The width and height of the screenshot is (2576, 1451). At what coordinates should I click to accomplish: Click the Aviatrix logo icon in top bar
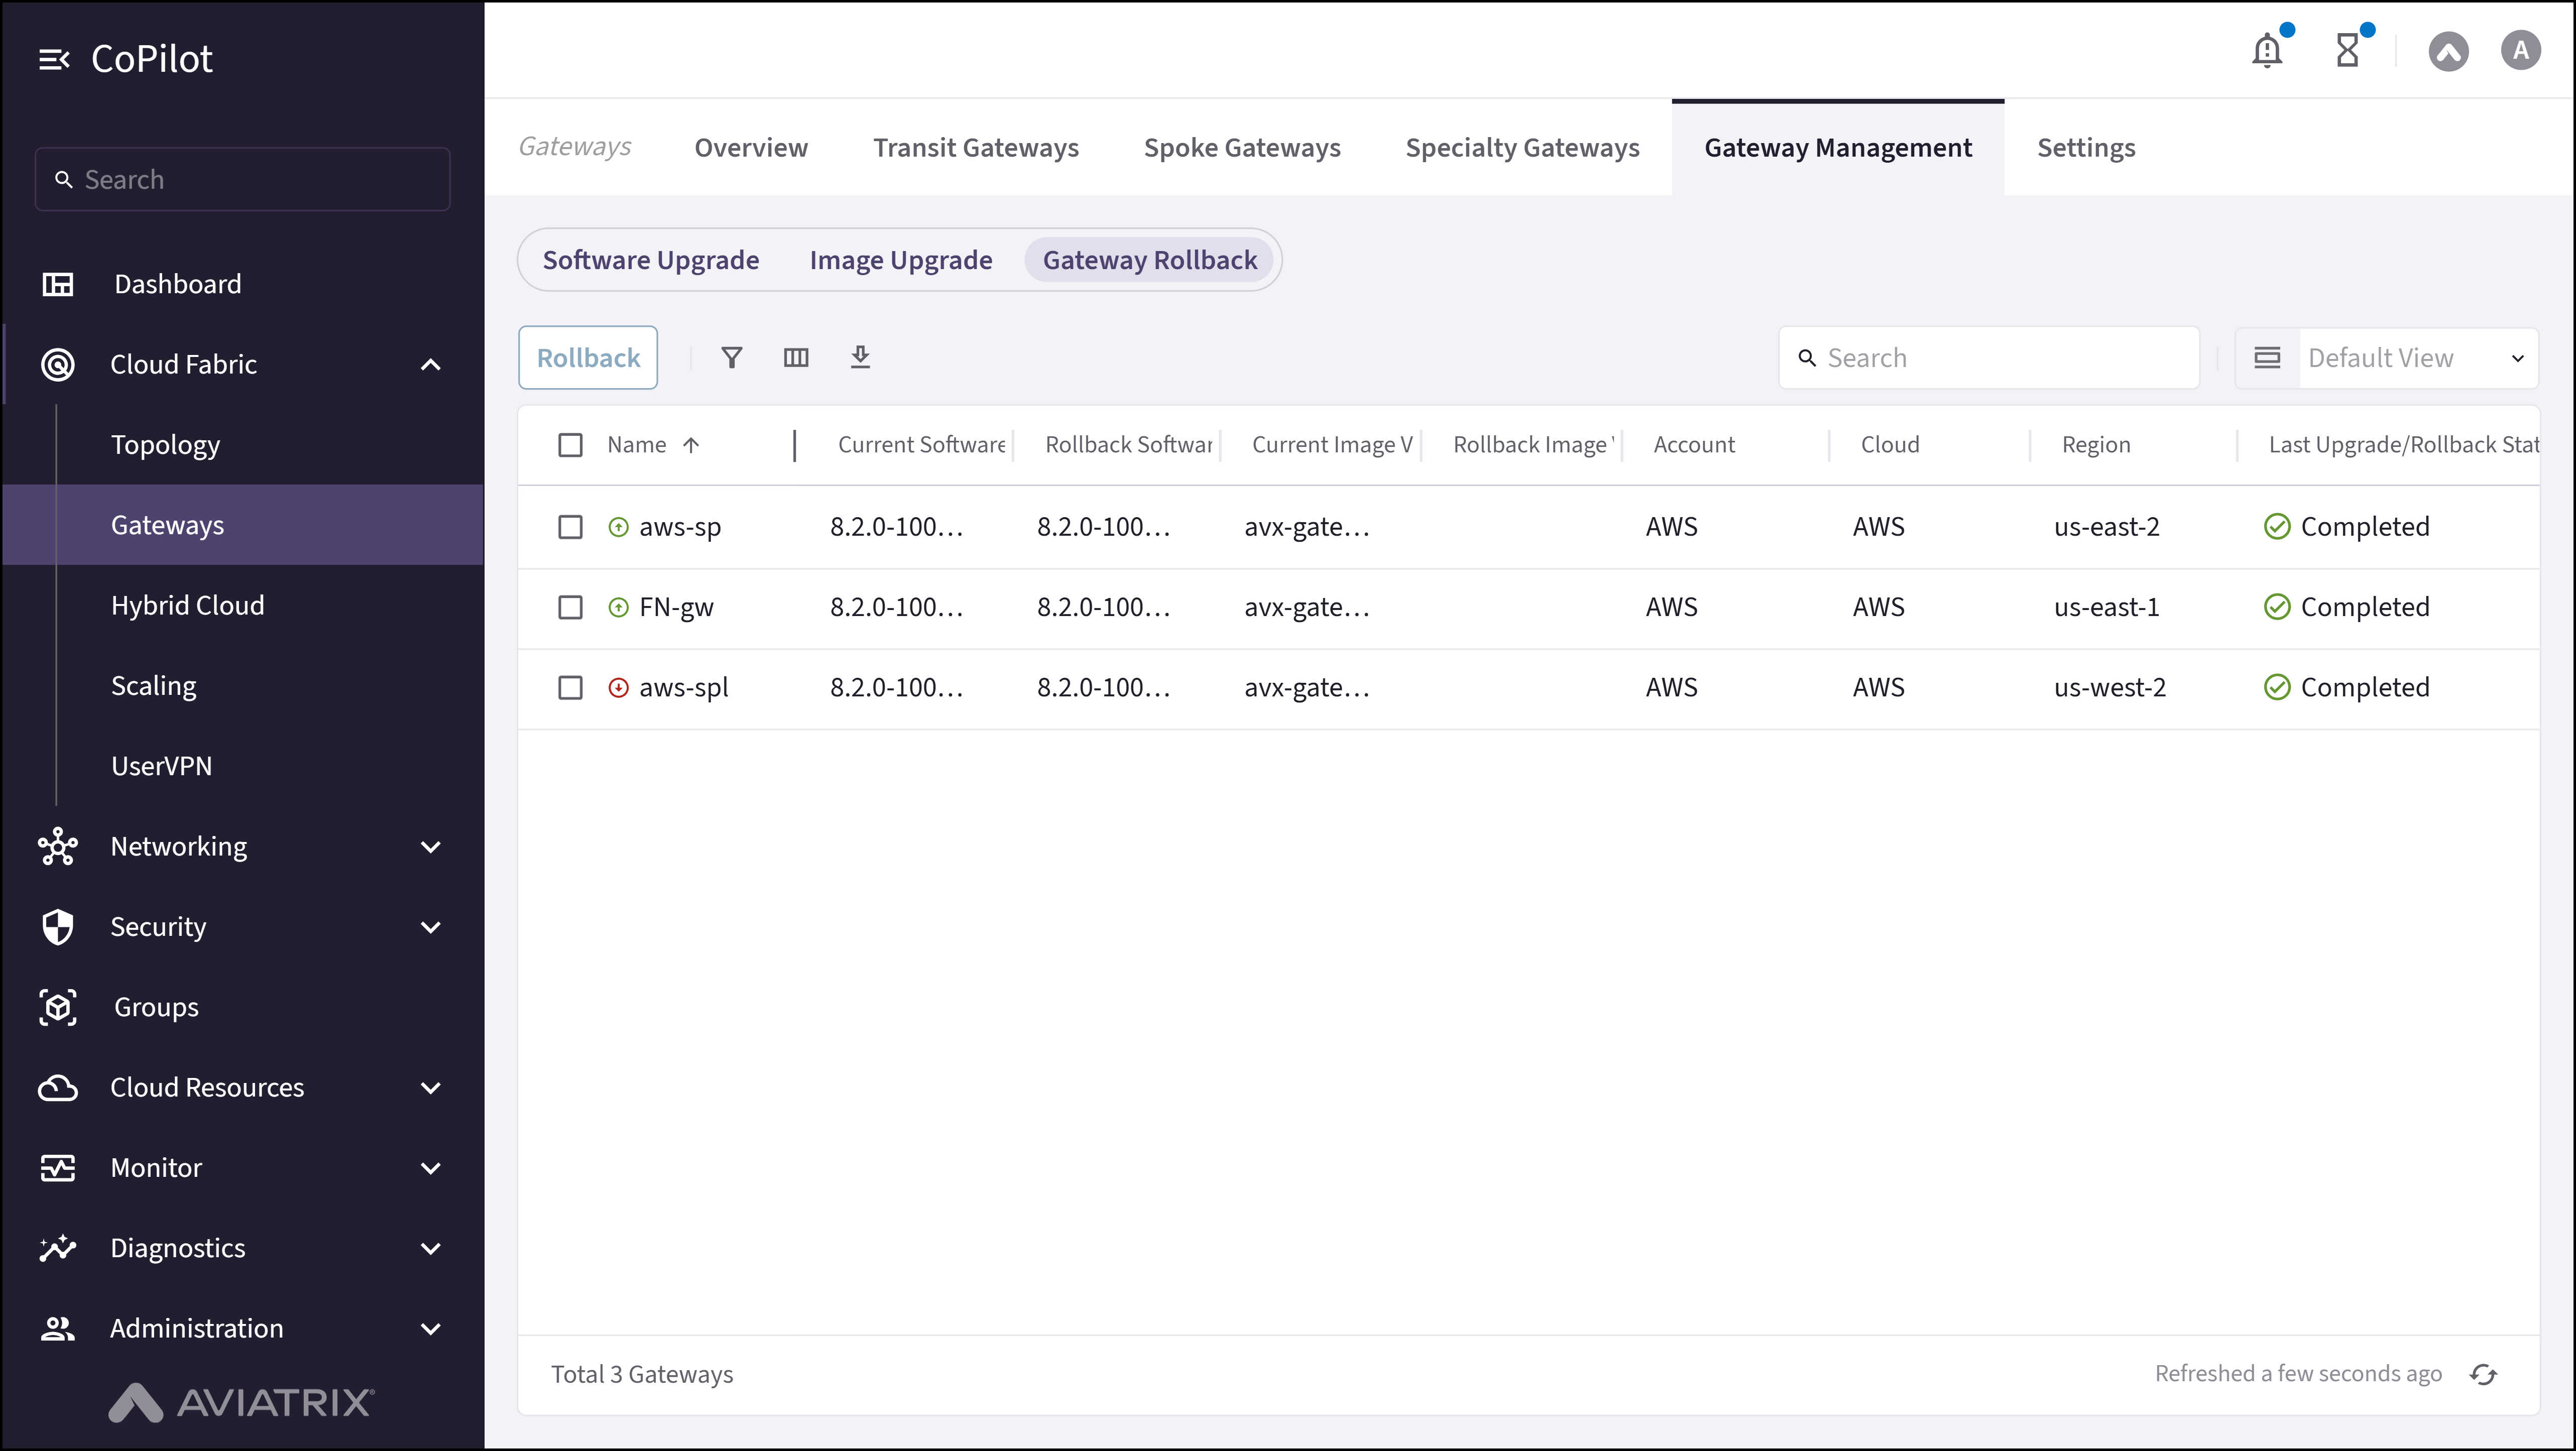2448,51
